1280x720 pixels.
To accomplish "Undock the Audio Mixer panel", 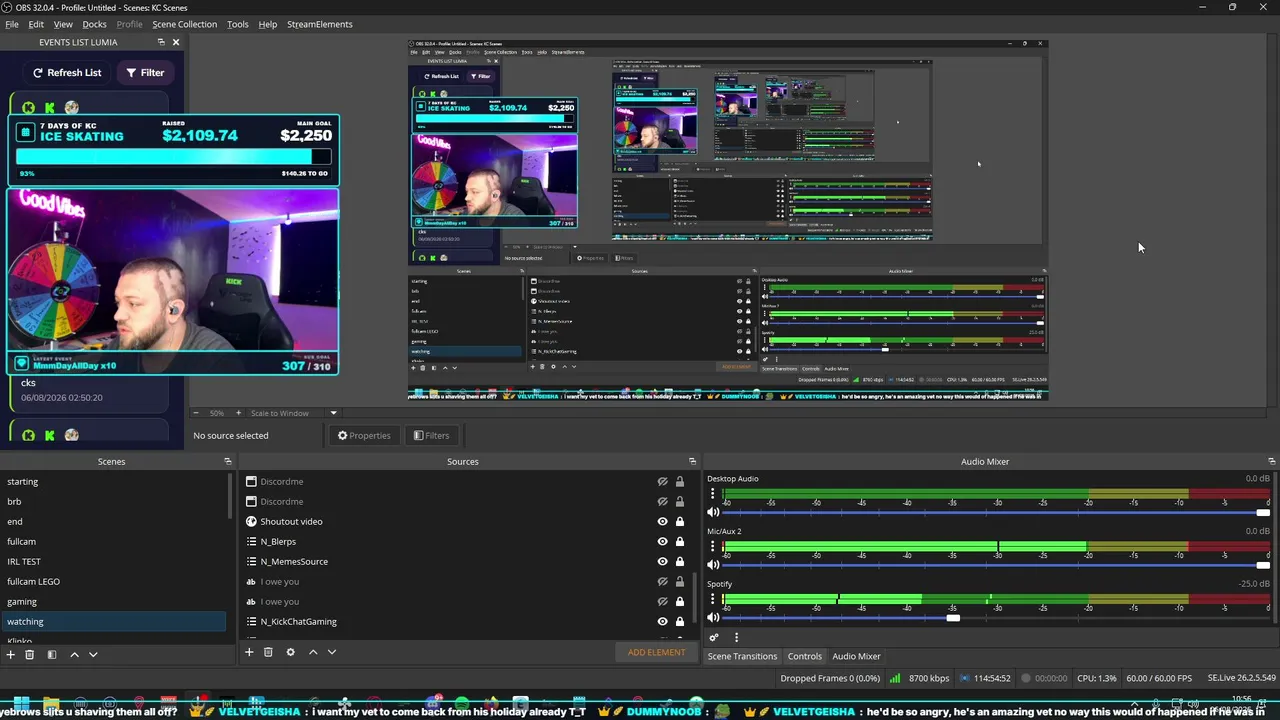I will [x=1271, y=462].
